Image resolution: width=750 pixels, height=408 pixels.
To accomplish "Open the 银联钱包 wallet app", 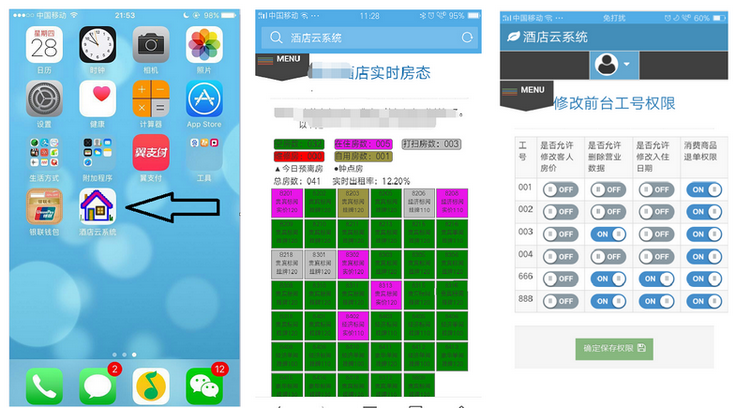I will (44, 206).
